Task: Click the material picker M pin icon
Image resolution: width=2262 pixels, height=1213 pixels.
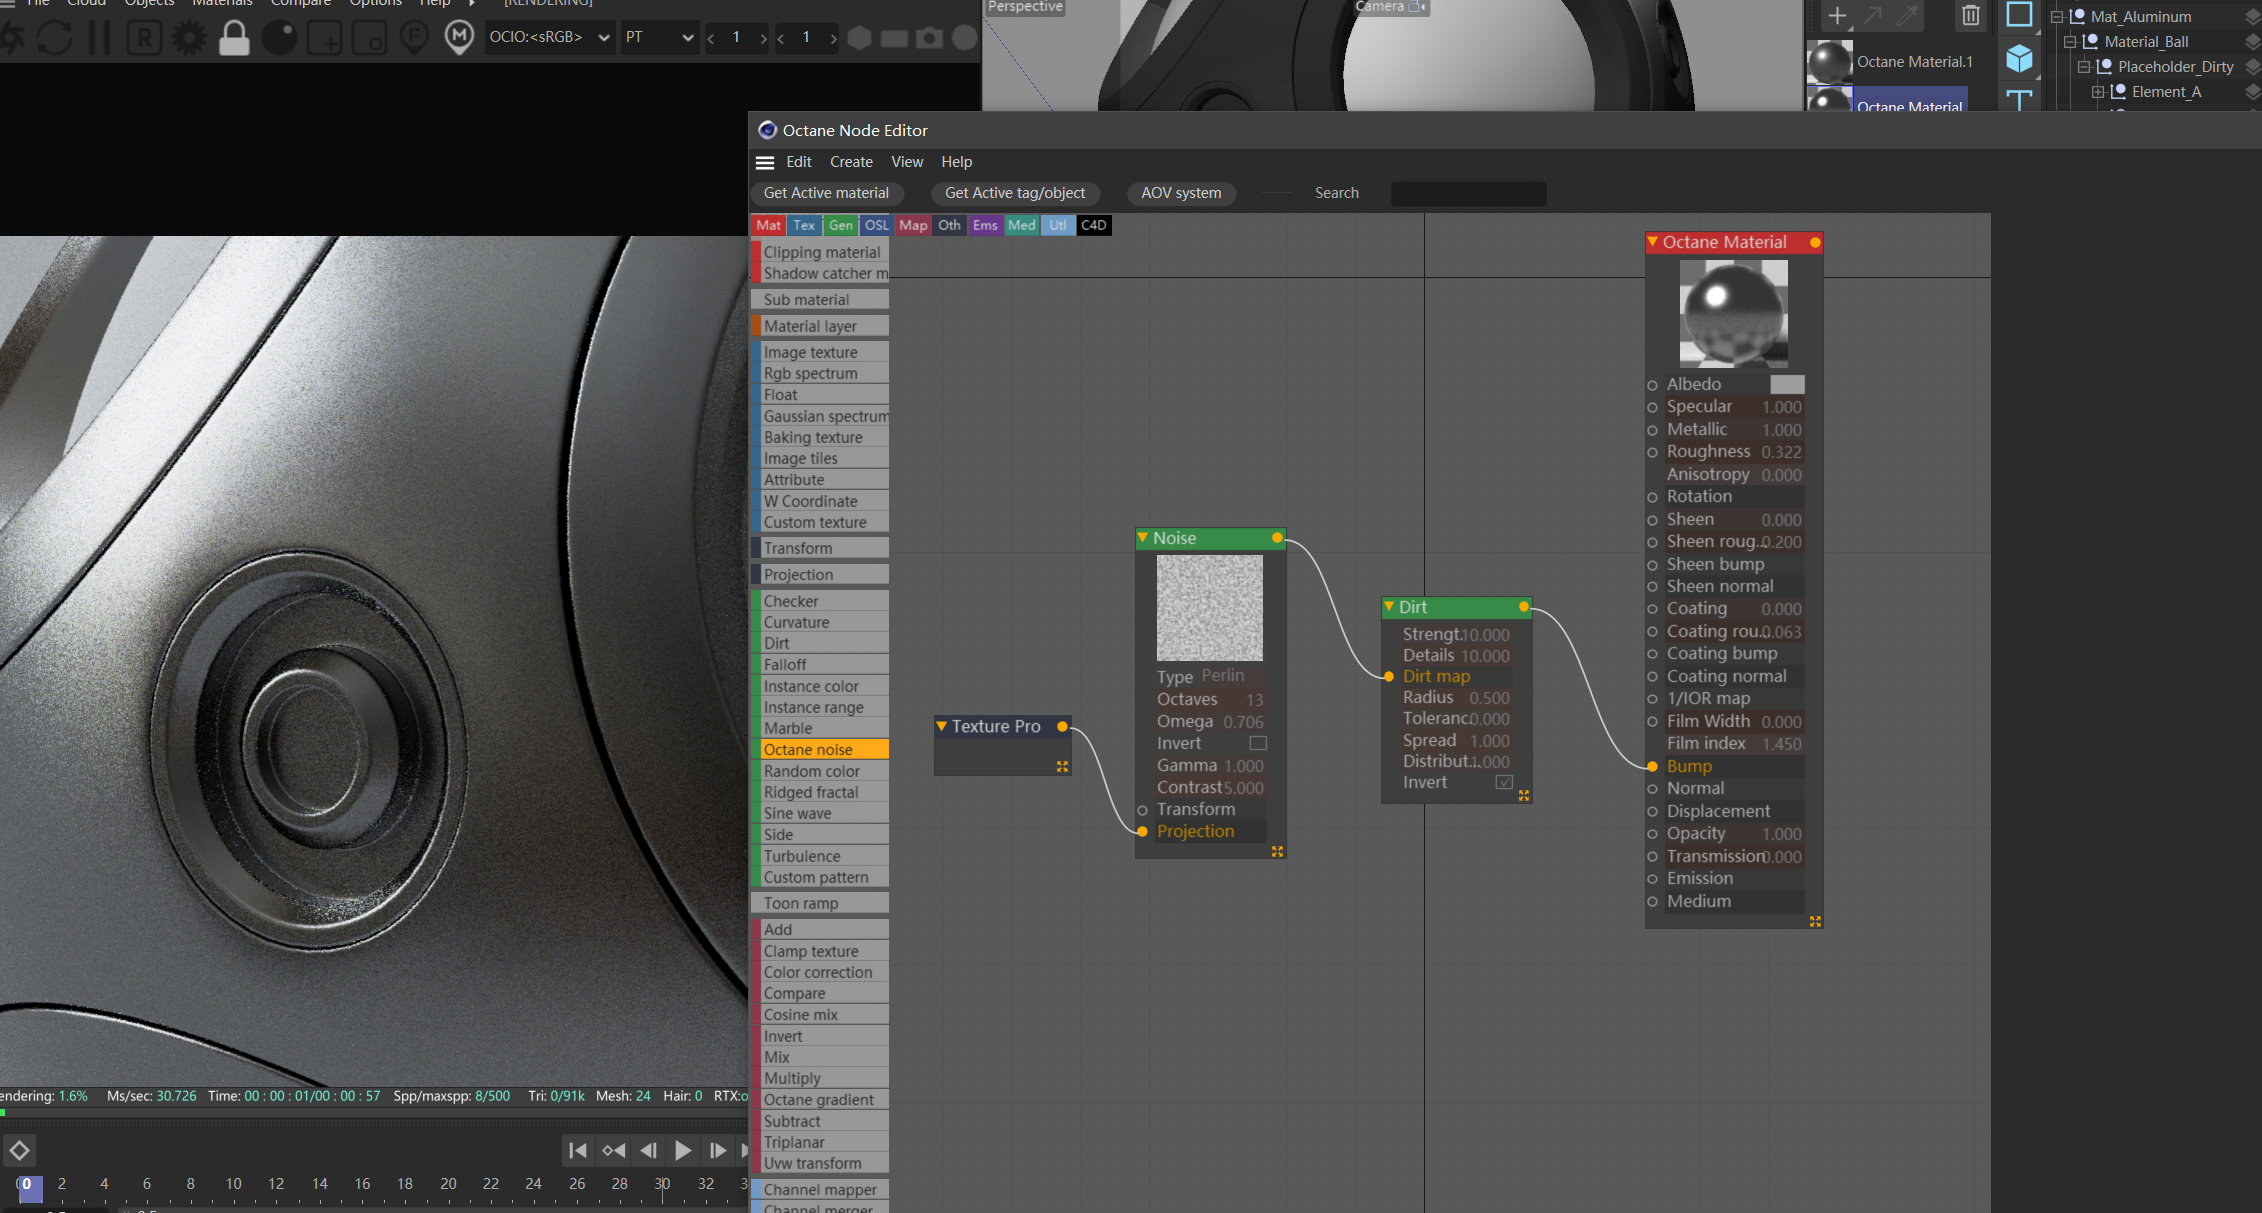Action: pos(459,38)
